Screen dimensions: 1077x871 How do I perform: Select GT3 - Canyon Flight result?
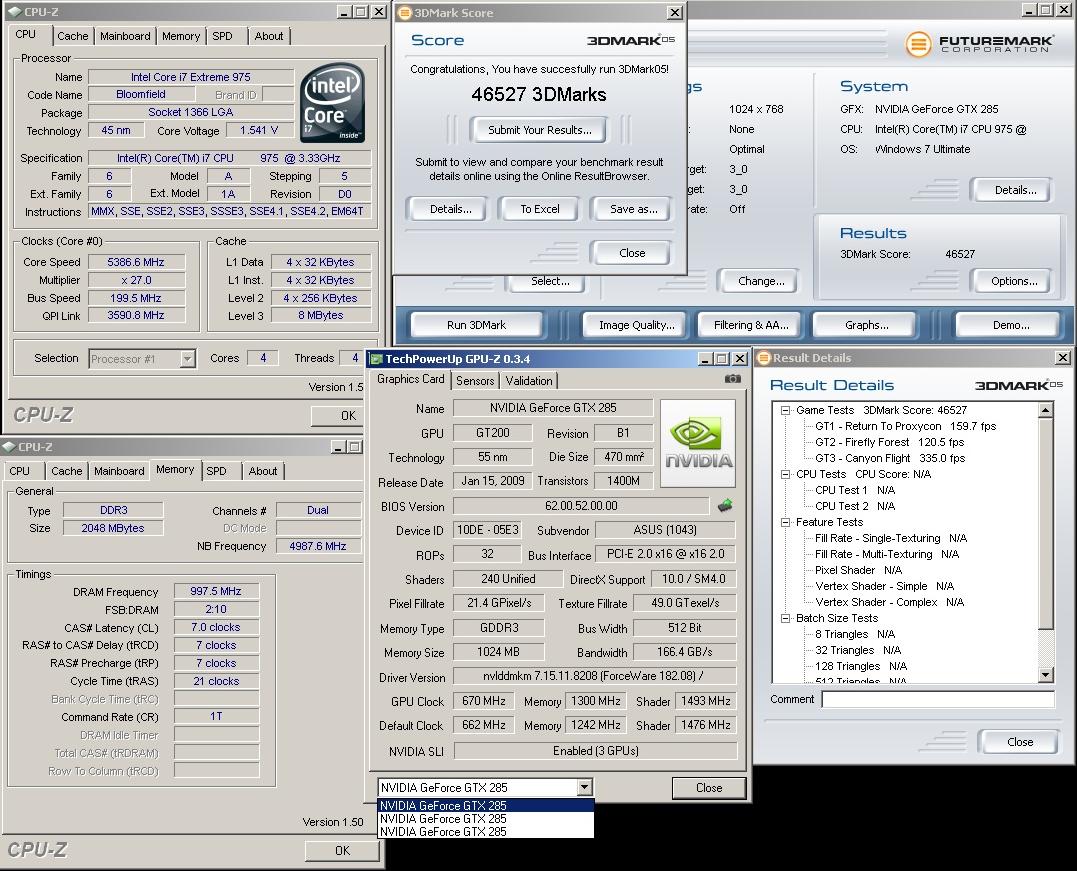pos(890,458)
